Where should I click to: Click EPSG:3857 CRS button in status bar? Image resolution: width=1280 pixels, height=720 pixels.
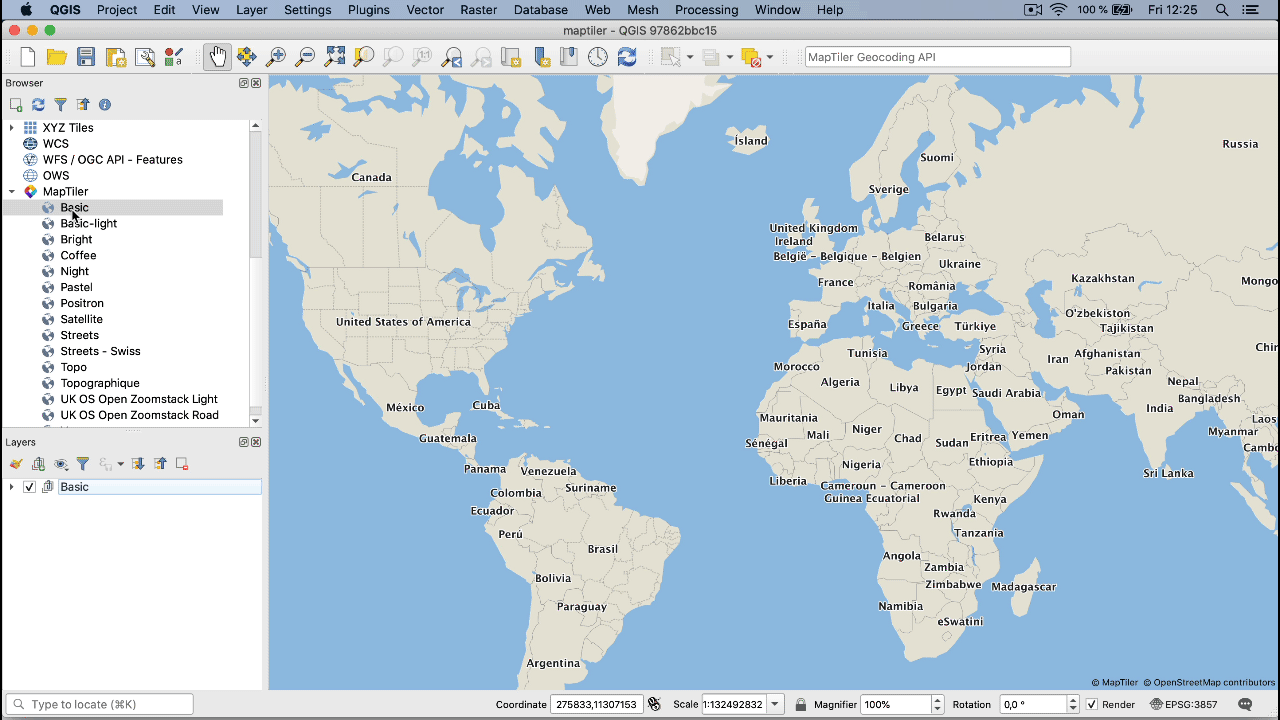pyautogui.click(x=1184, y=705)
